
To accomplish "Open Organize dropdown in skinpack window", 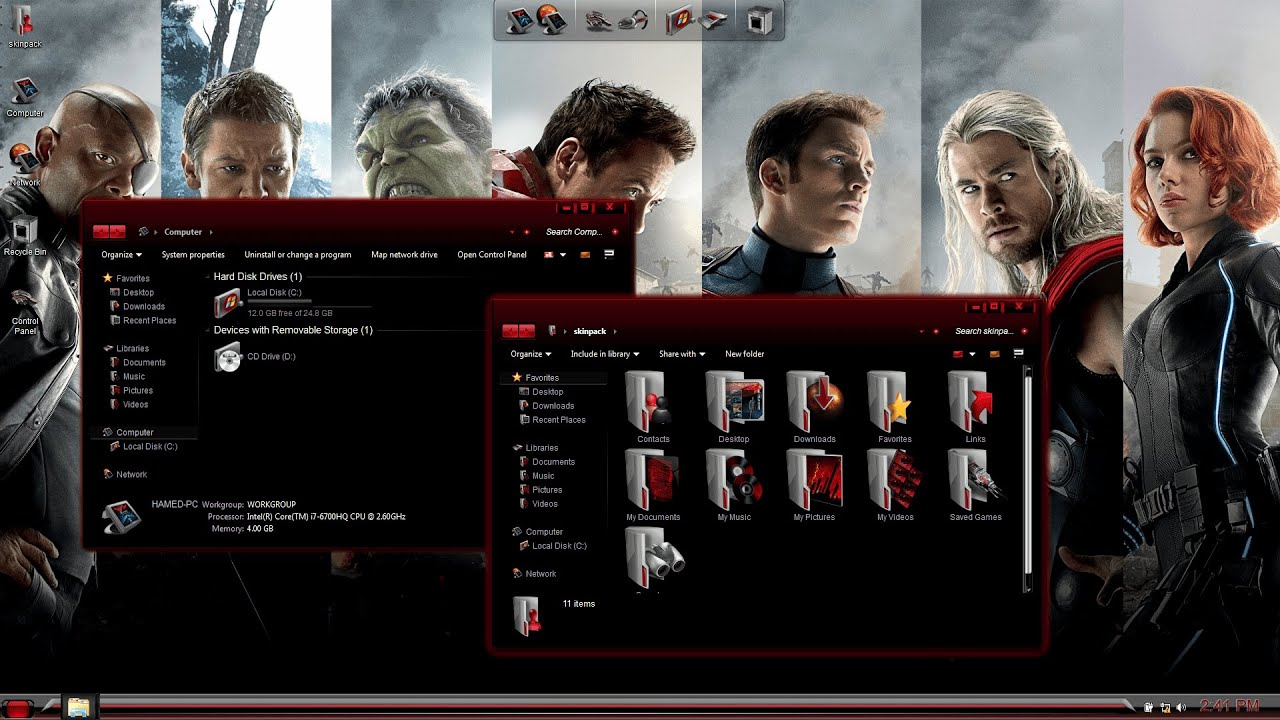I will coord(530,353).
